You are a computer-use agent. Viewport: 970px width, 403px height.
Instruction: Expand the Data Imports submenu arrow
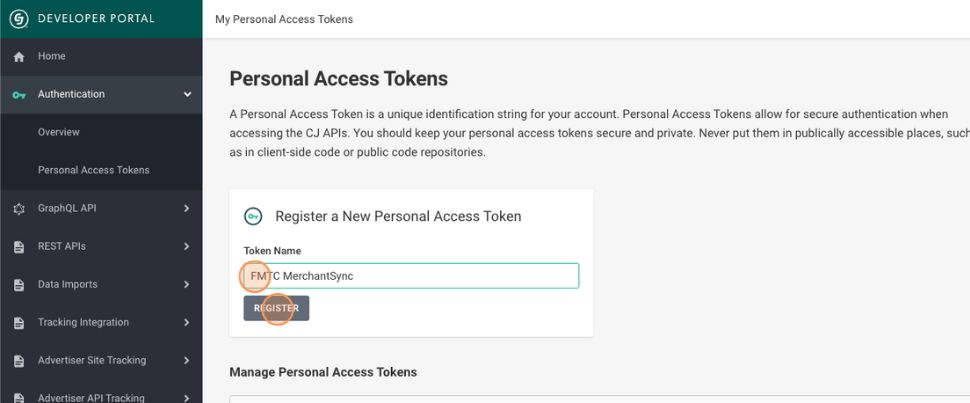pos(187,285)
